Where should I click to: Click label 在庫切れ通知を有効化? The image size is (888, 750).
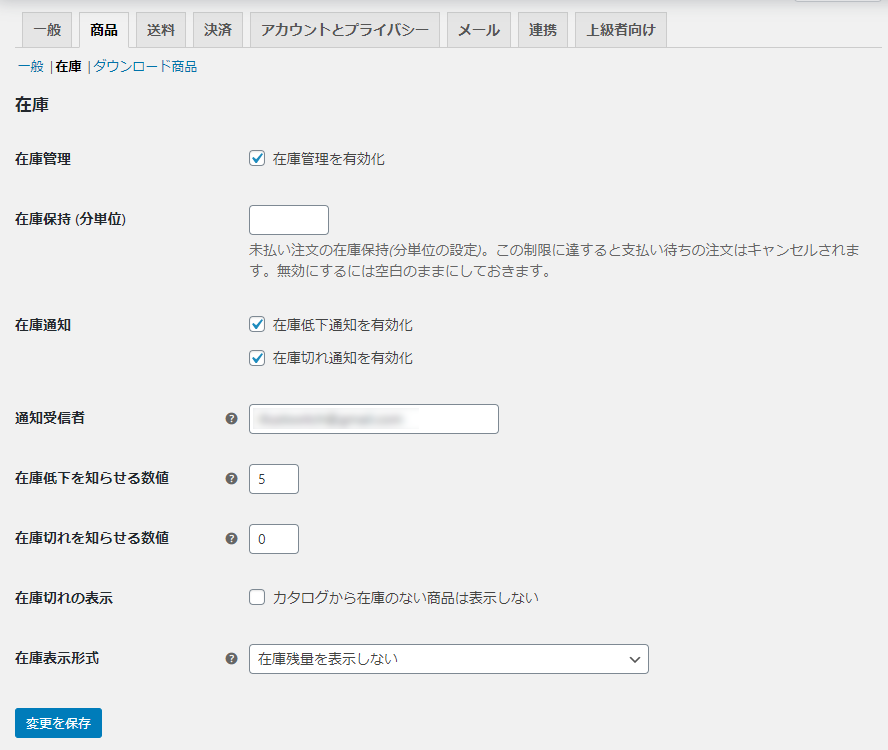tap(343, 358)
